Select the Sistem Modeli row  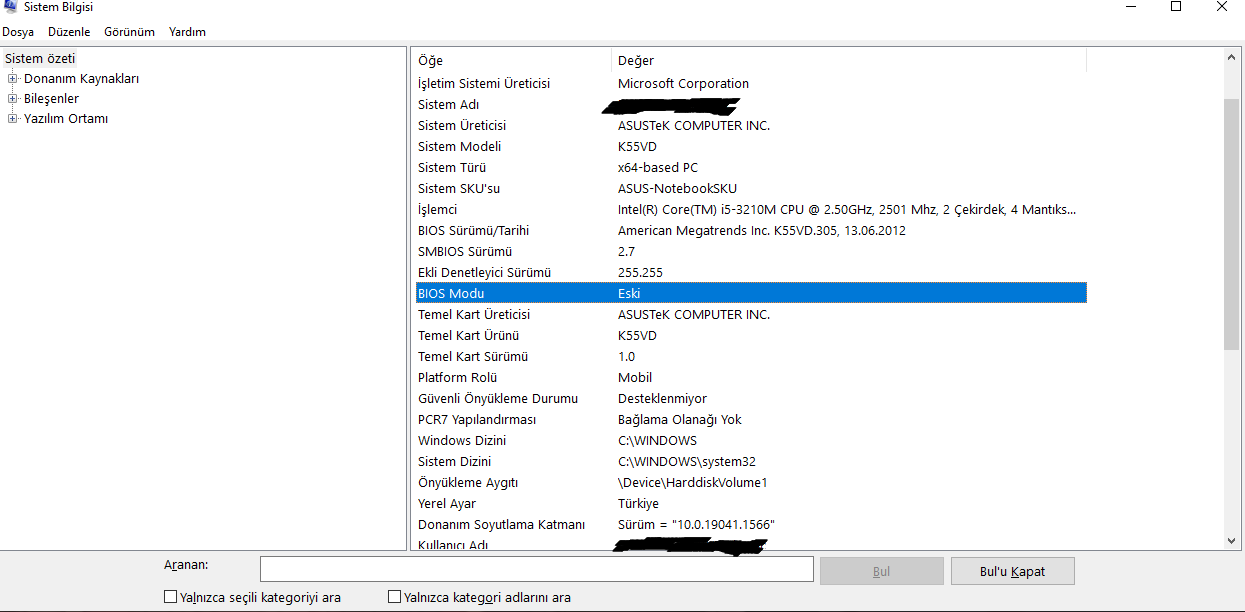tap(751, 146)
